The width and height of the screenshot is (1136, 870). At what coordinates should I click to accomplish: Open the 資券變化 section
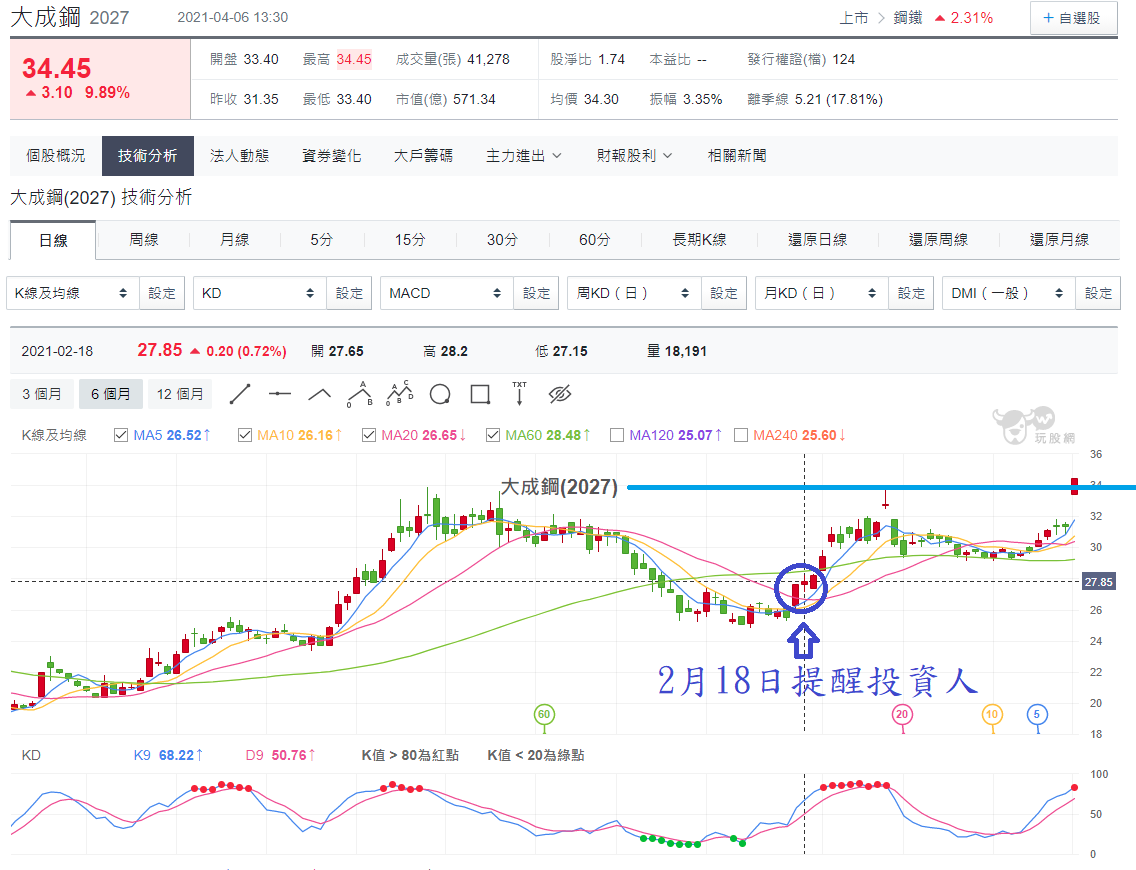click(332, 156)
